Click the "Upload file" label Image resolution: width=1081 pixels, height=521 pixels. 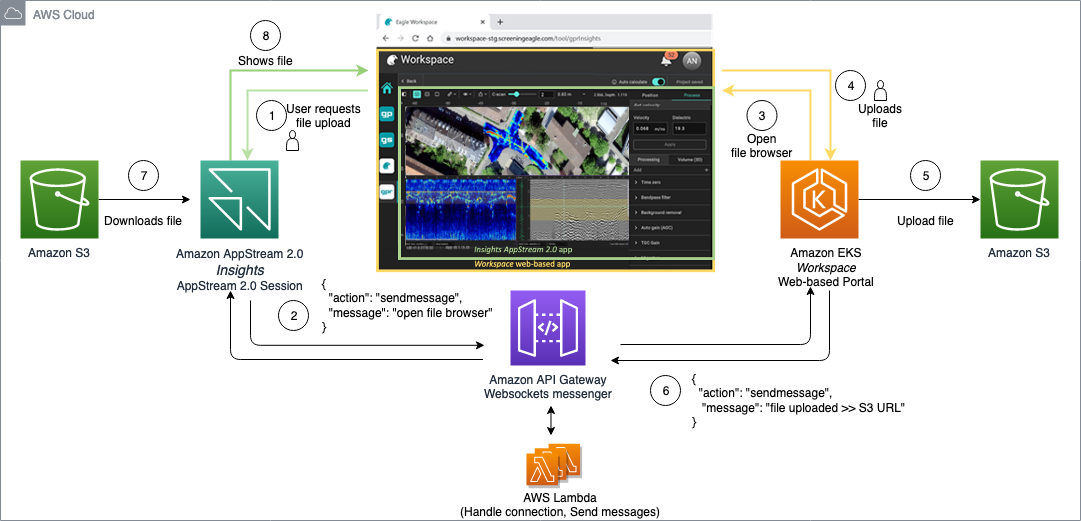(925, 221)
